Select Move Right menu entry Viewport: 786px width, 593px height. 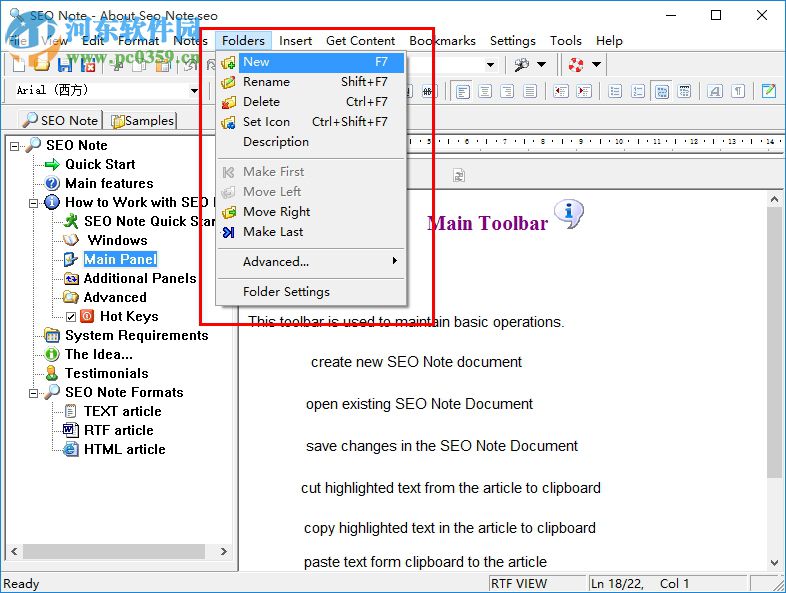(311, 212)
